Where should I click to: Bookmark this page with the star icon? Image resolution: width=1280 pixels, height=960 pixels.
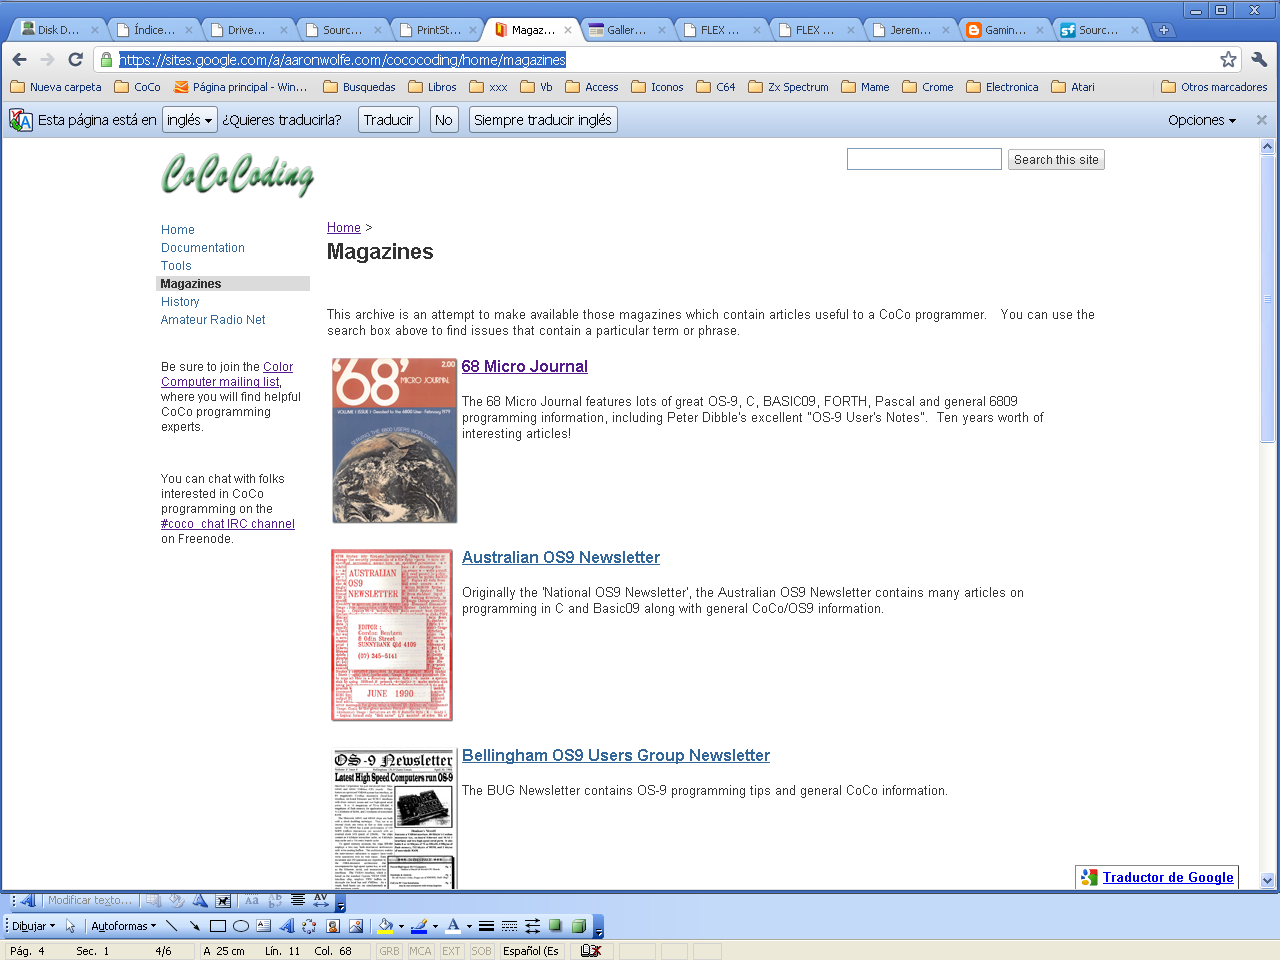1228,60
